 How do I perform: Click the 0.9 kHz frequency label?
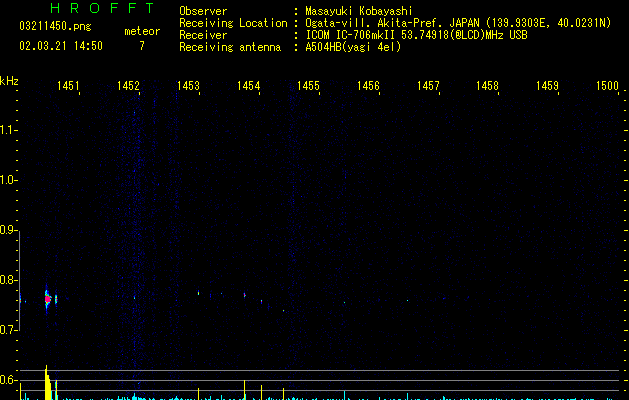click(x=8, y=230)
